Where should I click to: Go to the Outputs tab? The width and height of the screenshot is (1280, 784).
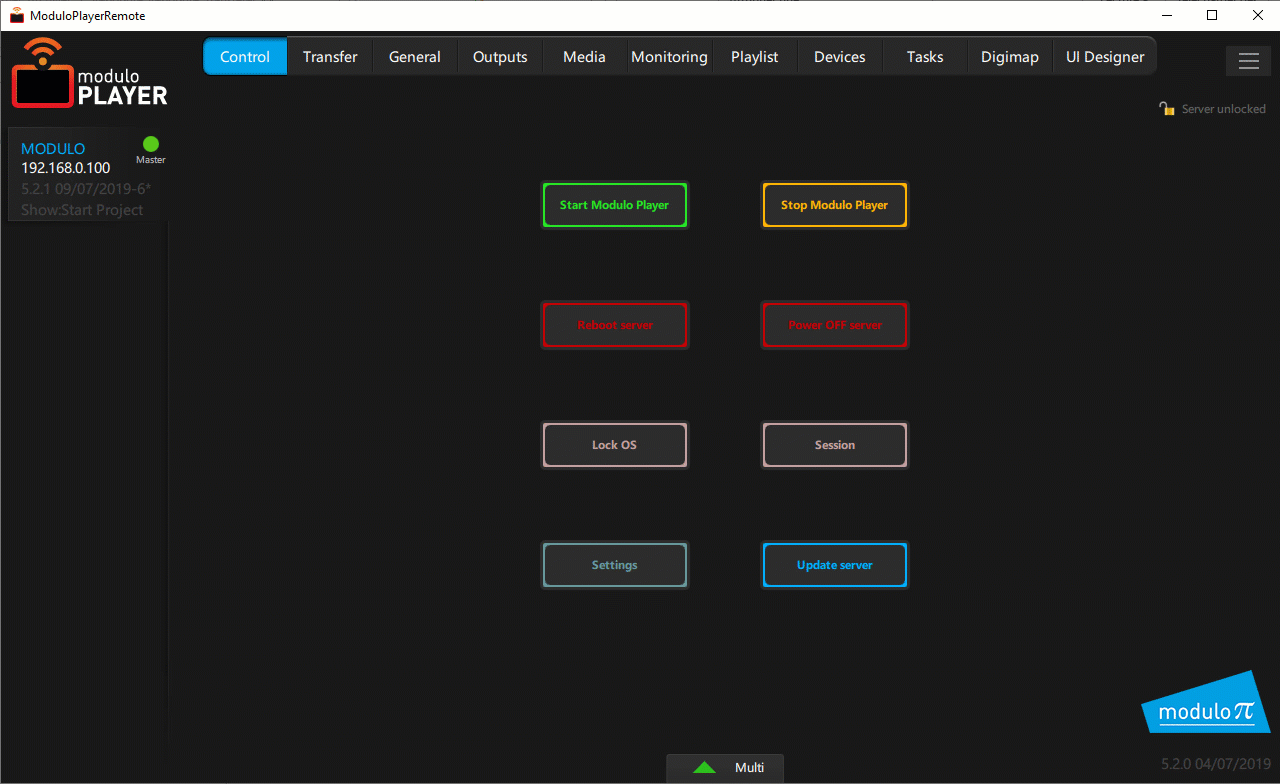[x=500, y=57]
